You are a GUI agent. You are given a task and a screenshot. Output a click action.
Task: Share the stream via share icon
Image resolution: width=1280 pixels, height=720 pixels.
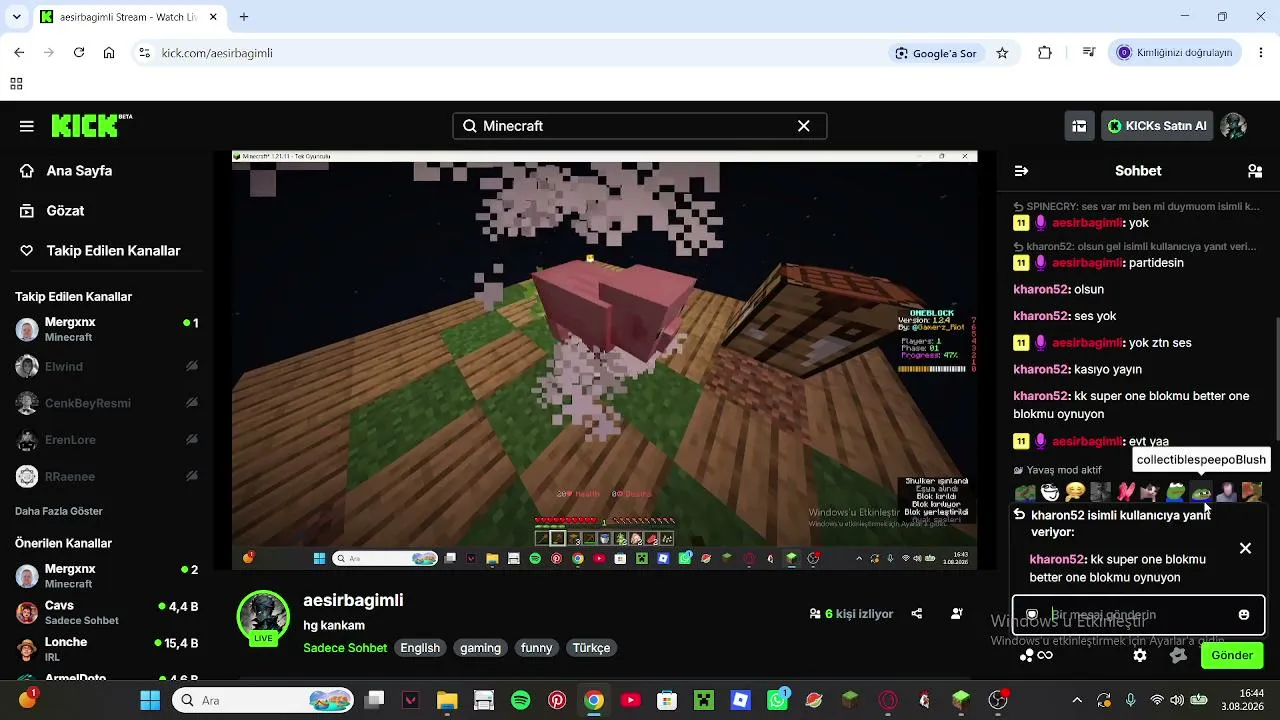(917, 614)
